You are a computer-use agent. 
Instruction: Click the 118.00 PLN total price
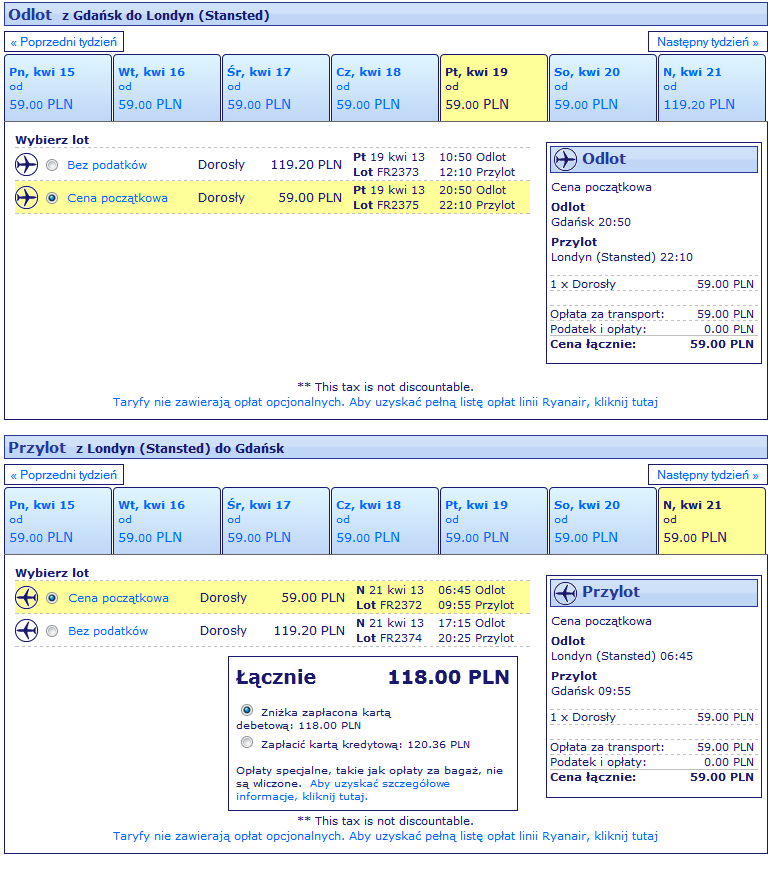pos(449,677)
